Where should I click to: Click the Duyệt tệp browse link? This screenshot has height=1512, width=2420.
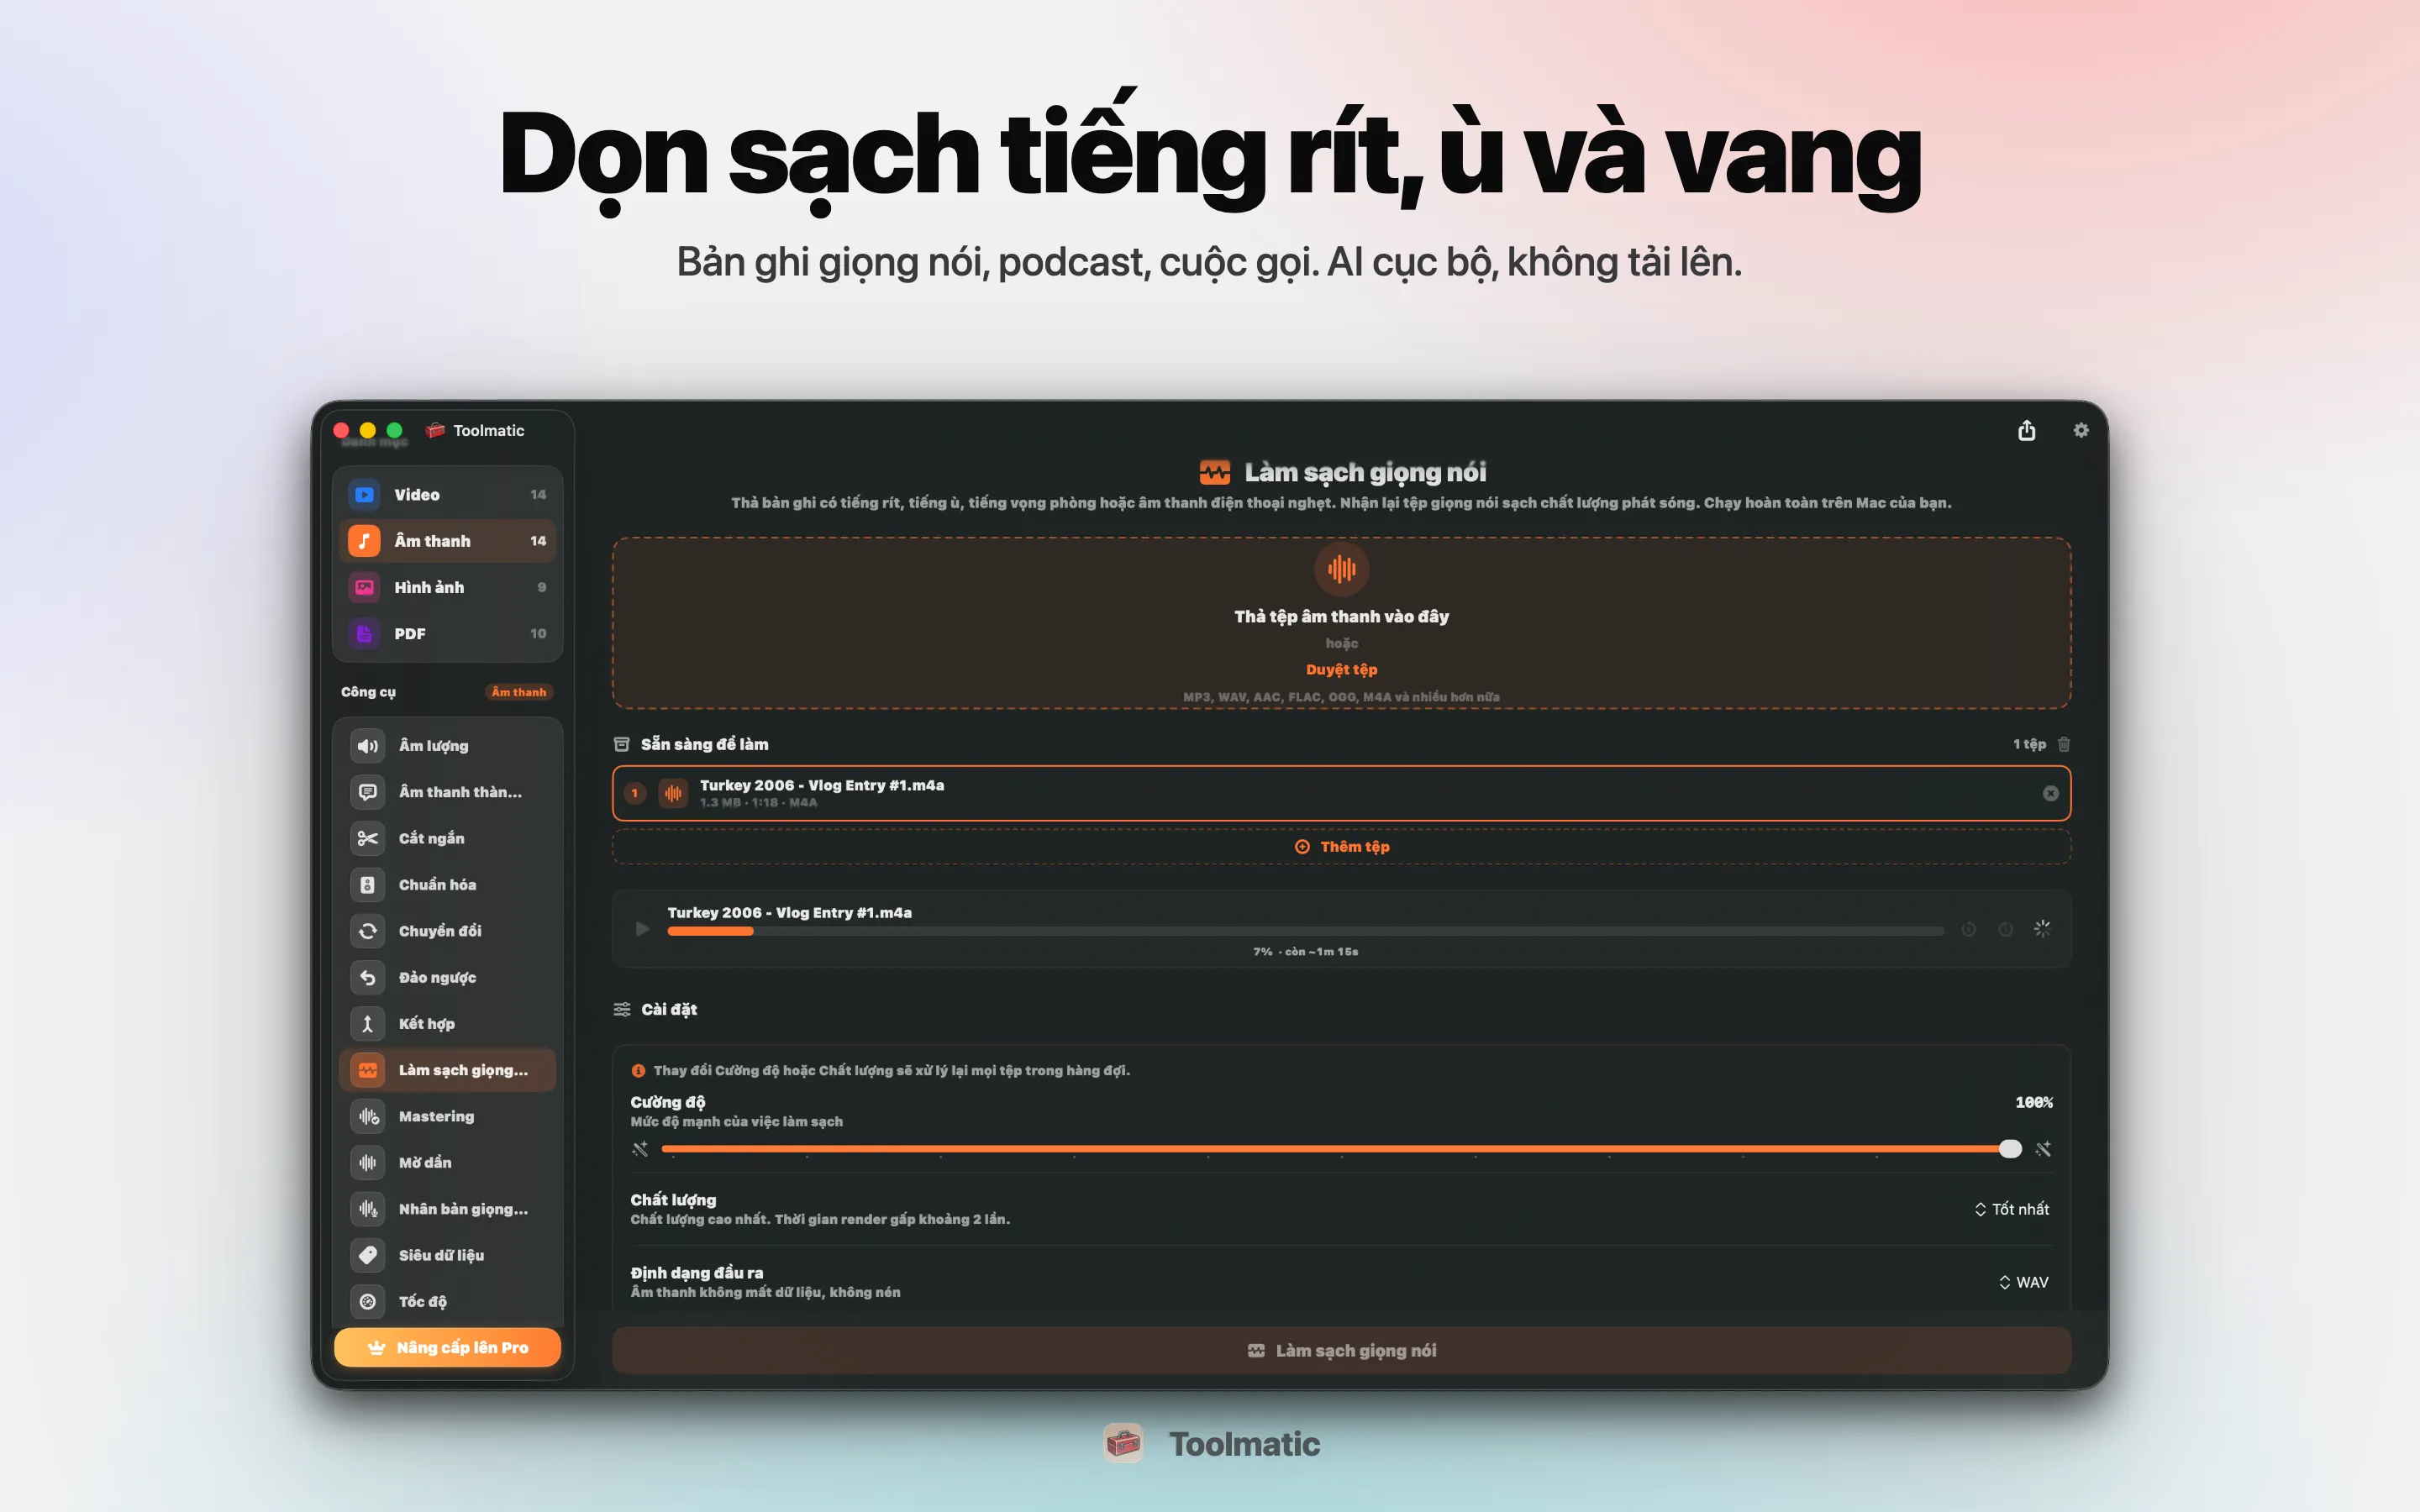coord(1341,670)
